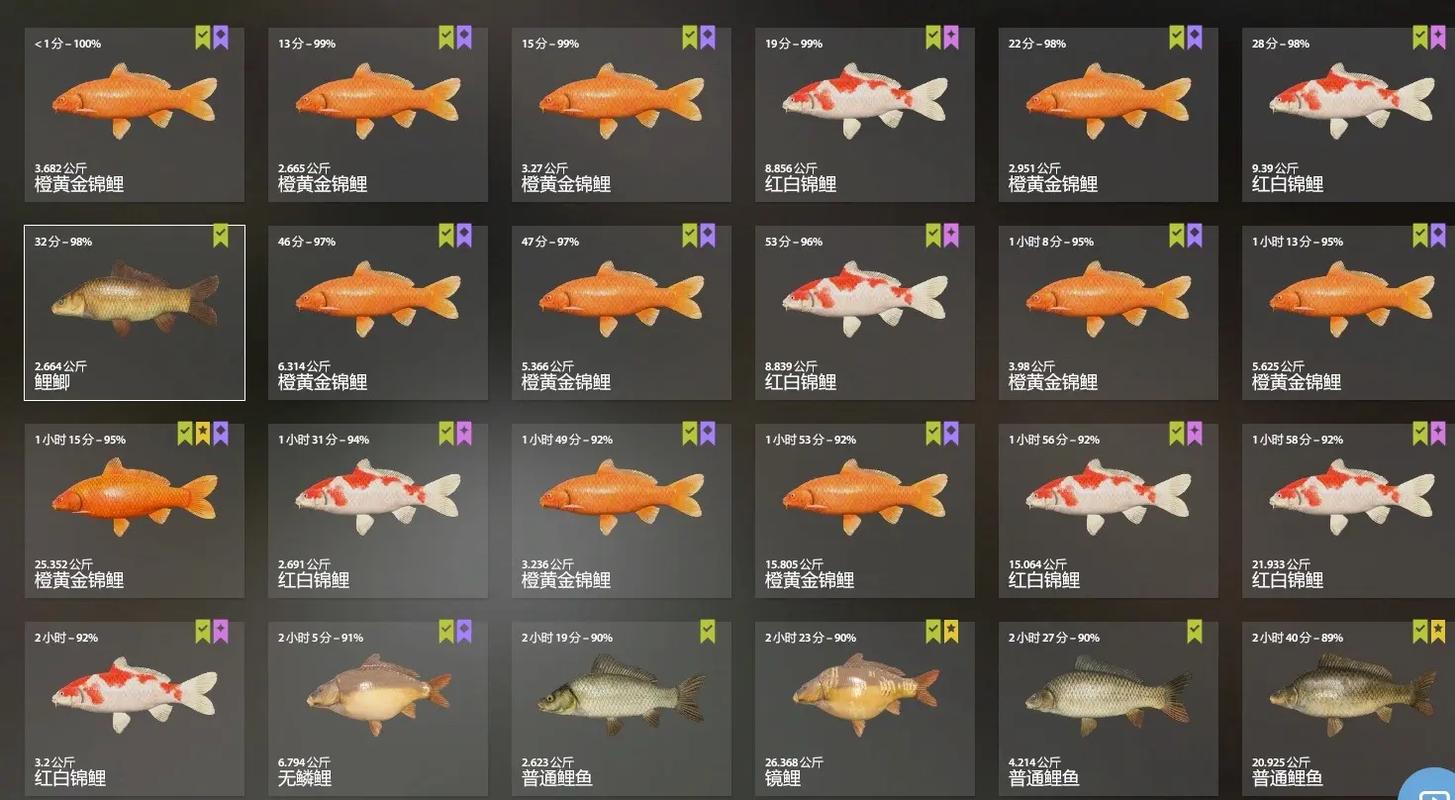The height and width of the screenshot is (800, 1455).
Task: Click purple badge on 9.39公斤 红白锦鲤 card
Action: click(1438, 38)
